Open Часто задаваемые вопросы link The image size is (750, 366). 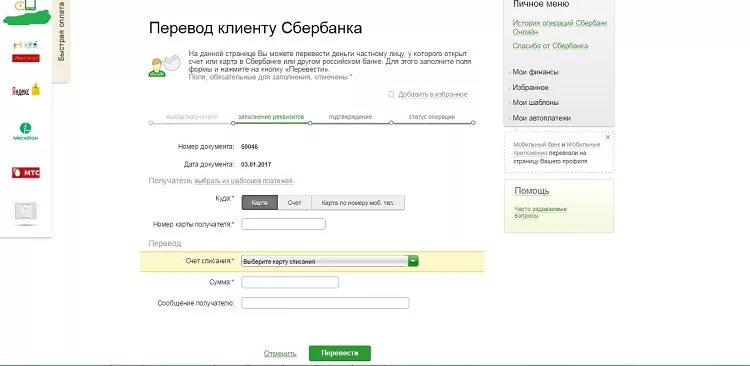point(540,212)
